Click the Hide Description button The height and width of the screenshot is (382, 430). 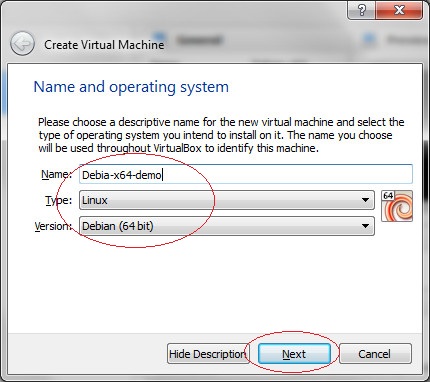click(207, 354)
